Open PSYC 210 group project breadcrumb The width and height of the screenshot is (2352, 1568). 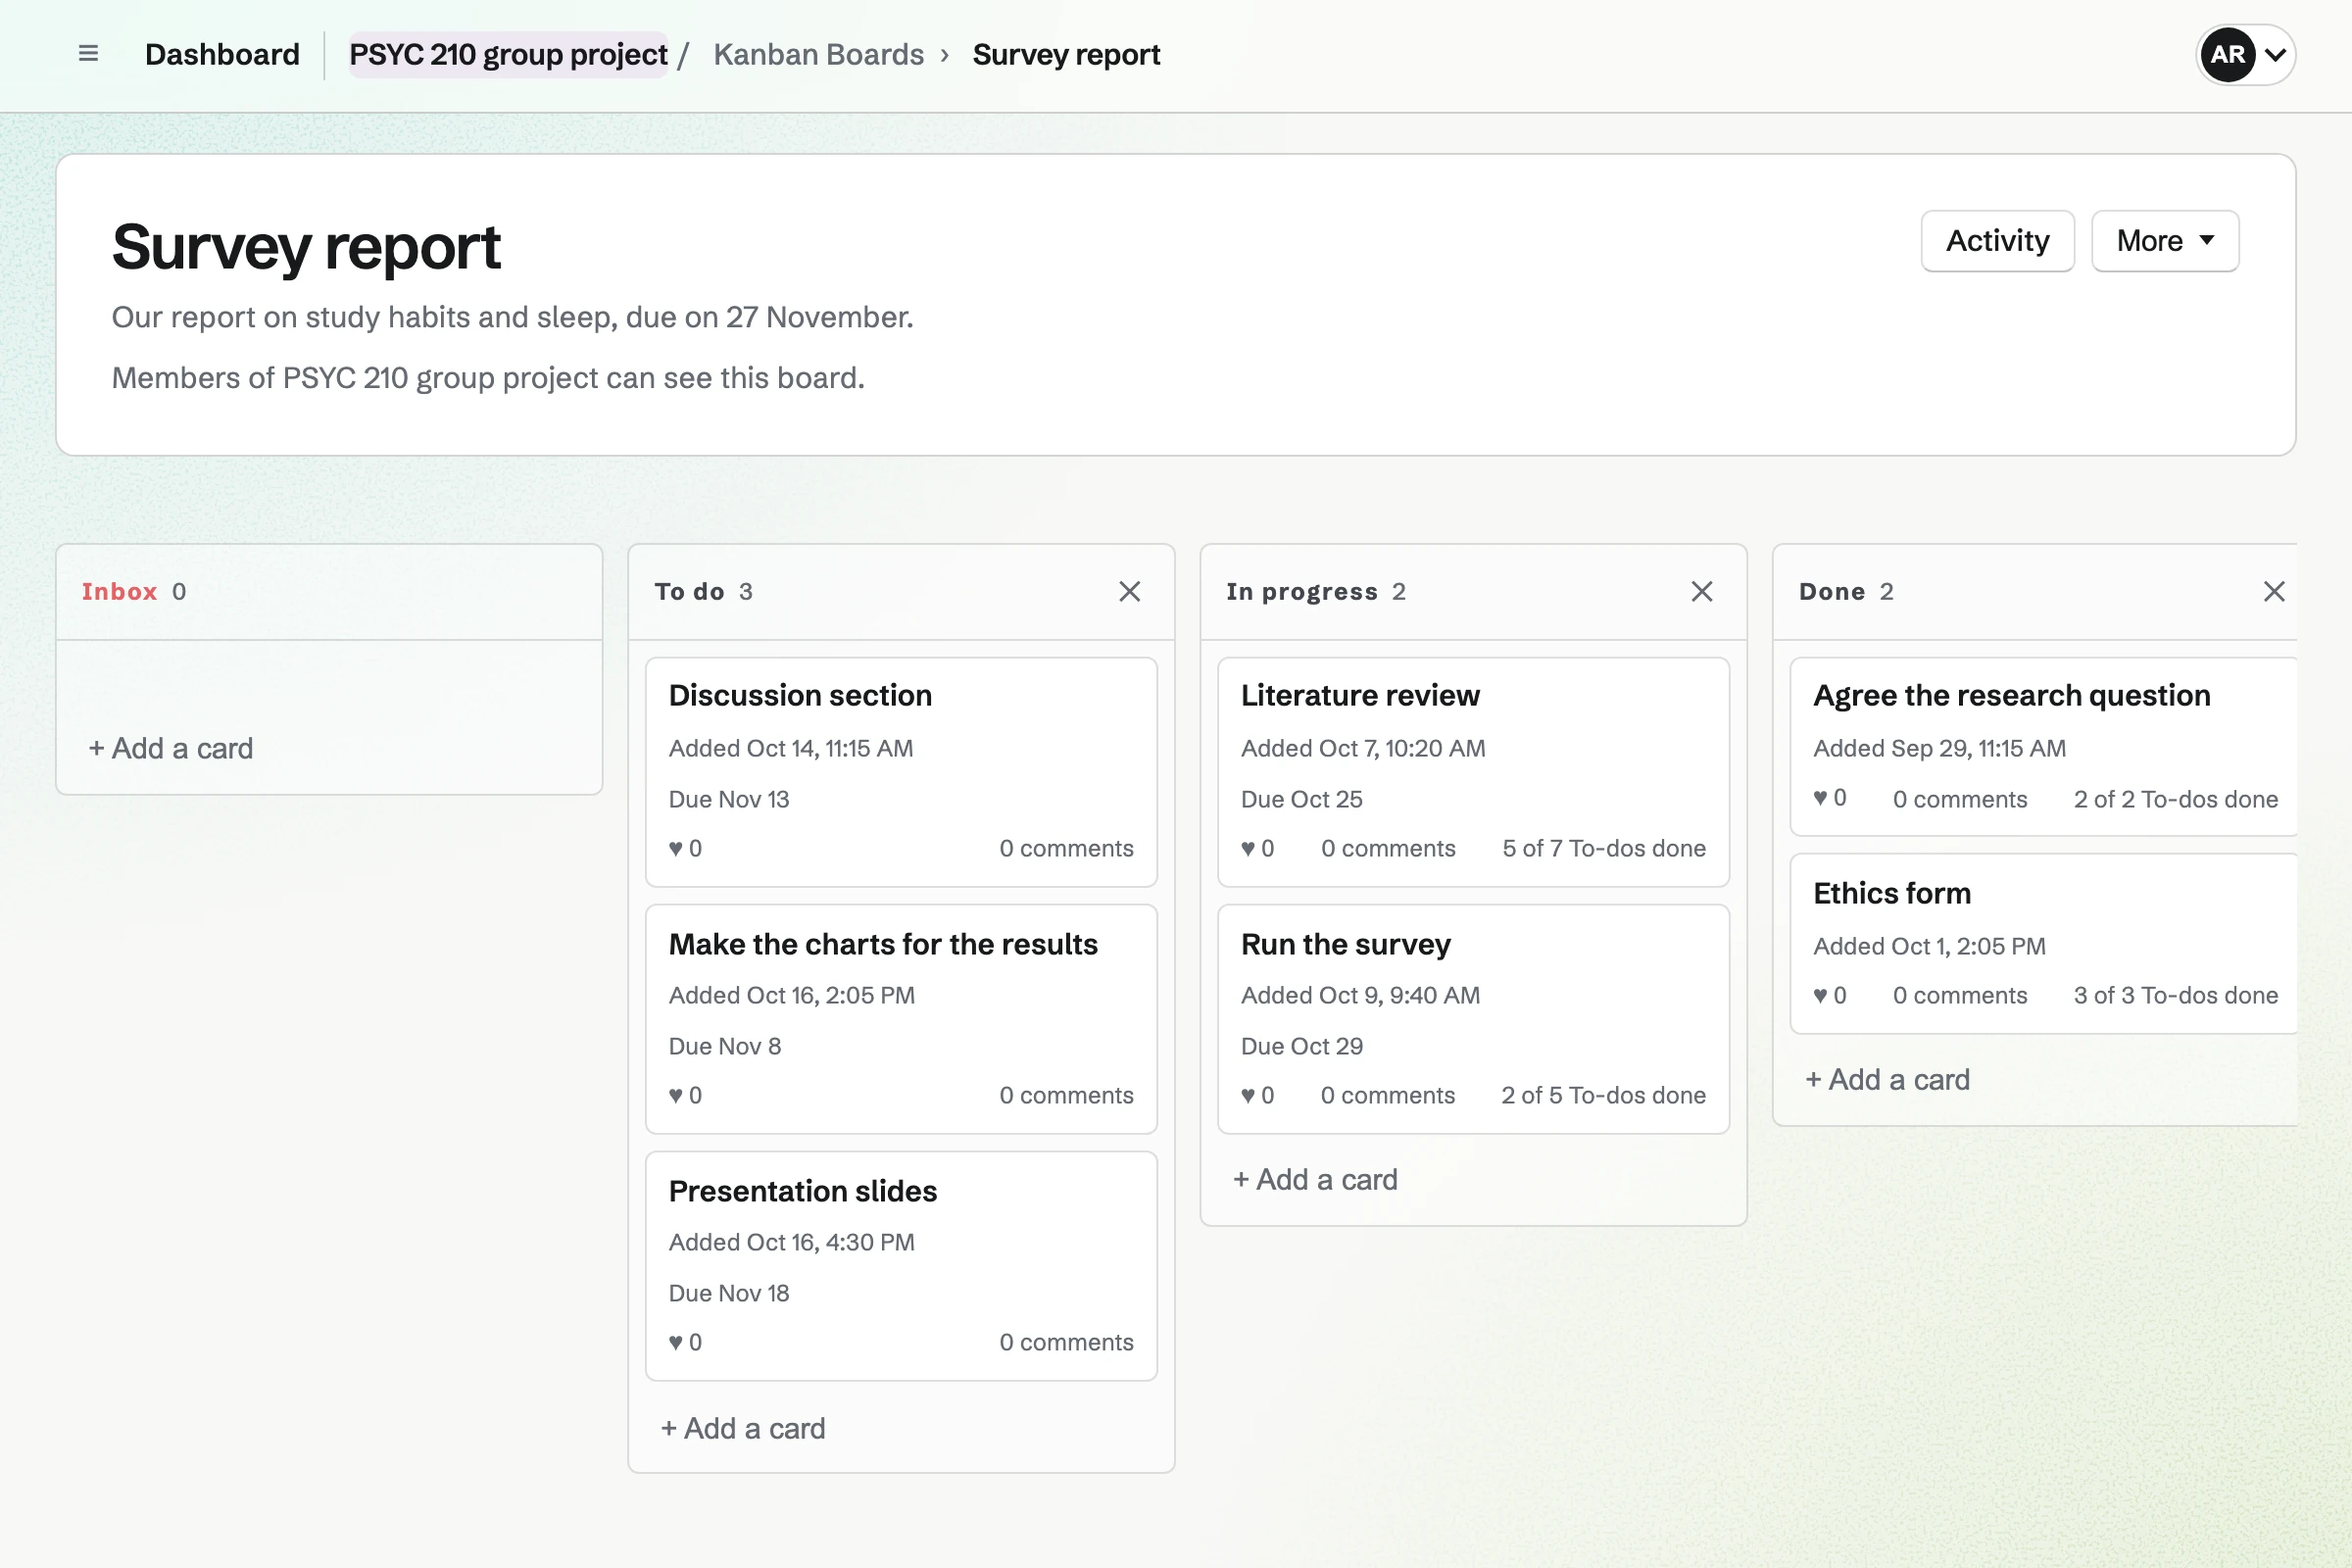508,54
